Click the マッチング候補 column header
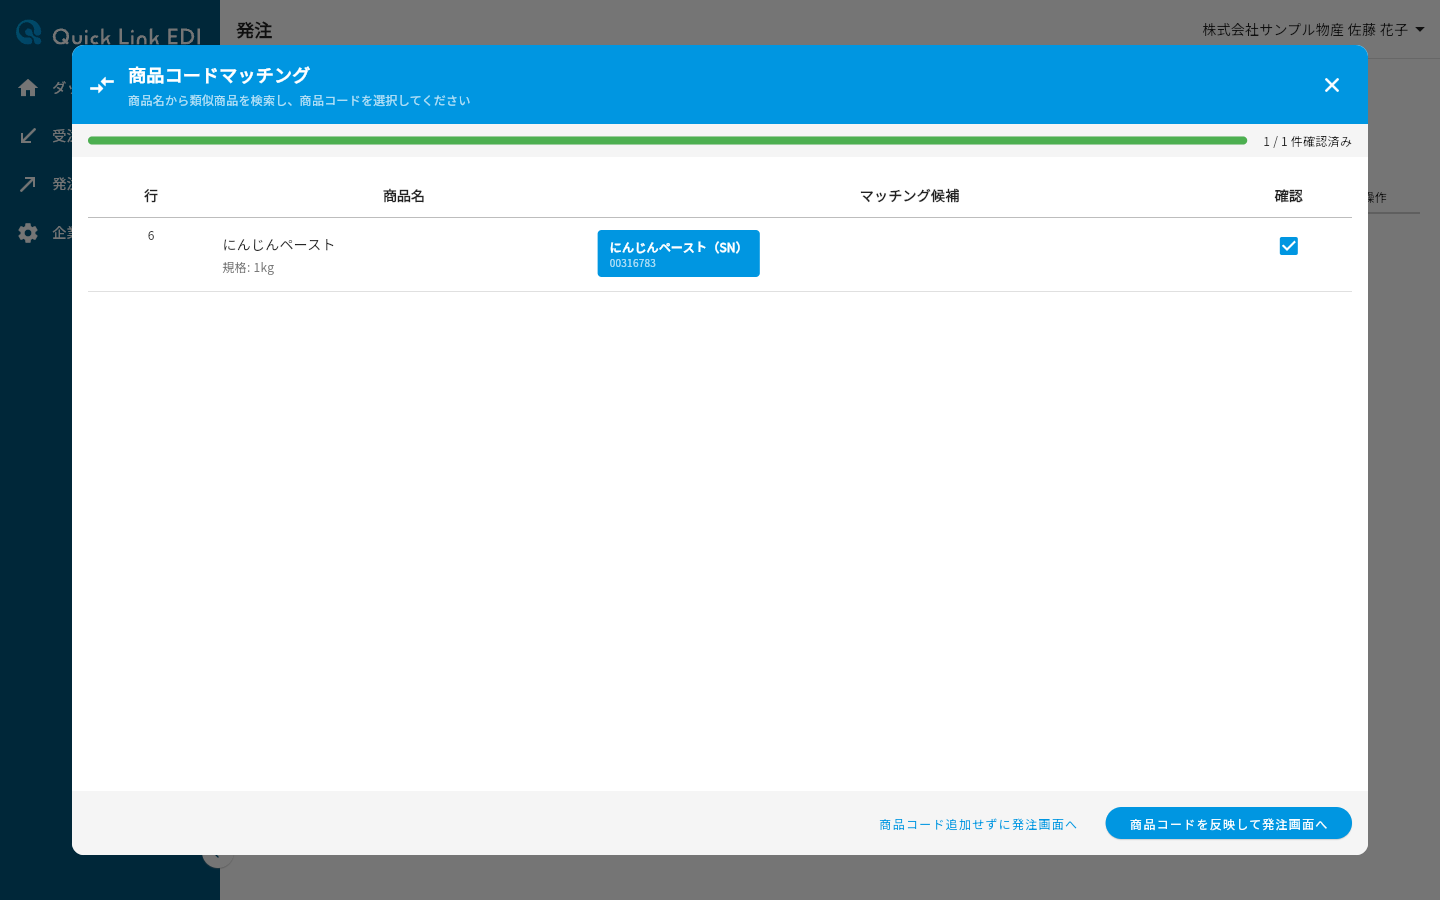Viewport: 1440px width, 900px height. point(910,196)
